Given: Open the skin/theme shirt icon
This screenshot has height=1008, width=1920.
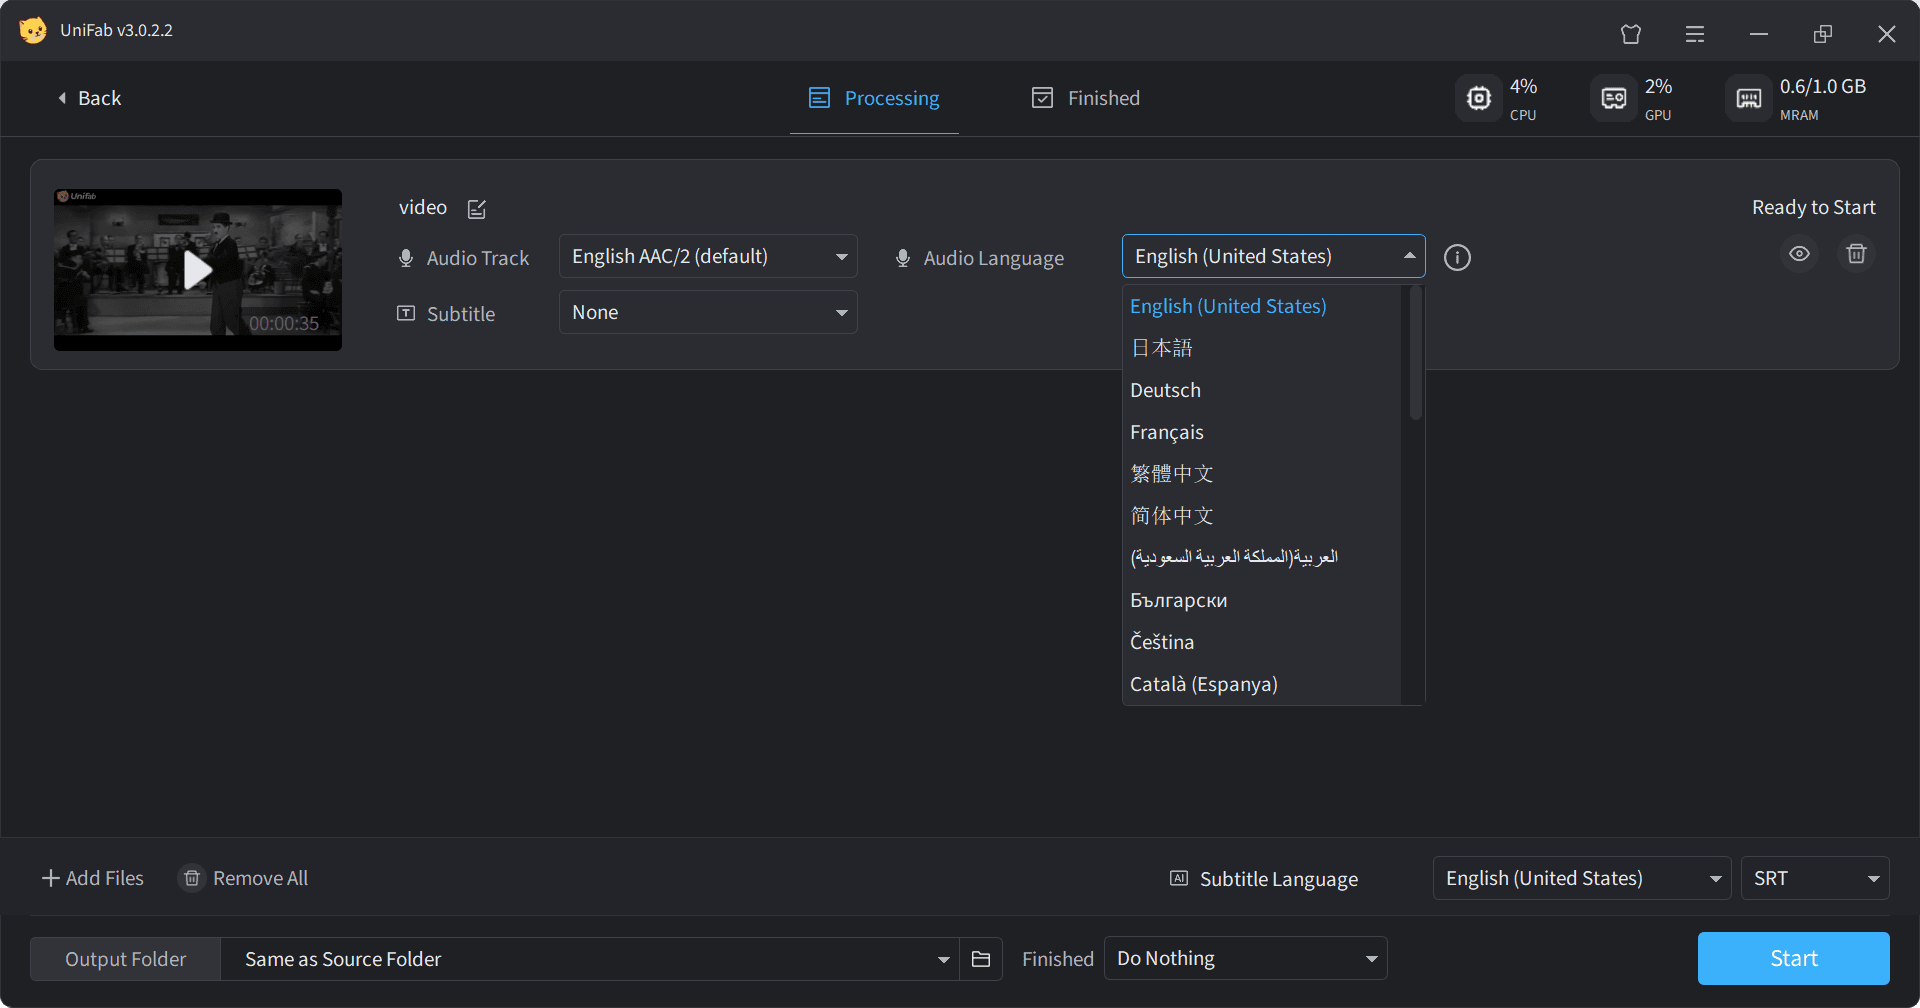Looking at the screenshot, I should click(x=1631, y=34).
